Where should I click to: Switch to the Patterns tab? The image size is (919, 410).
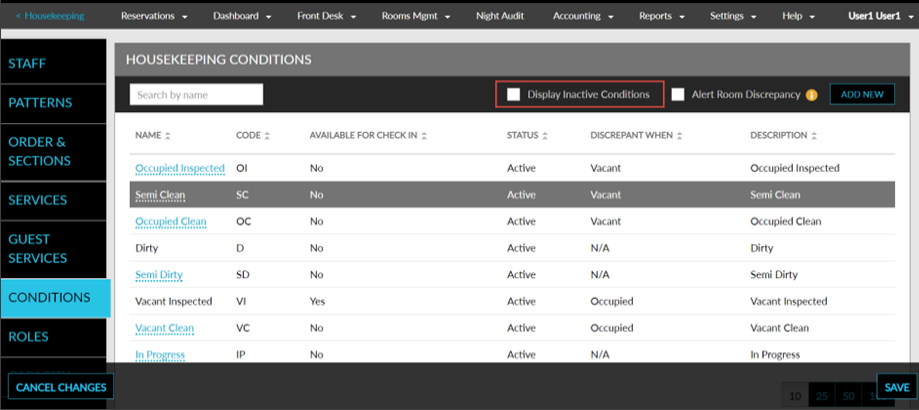point(53,102)
